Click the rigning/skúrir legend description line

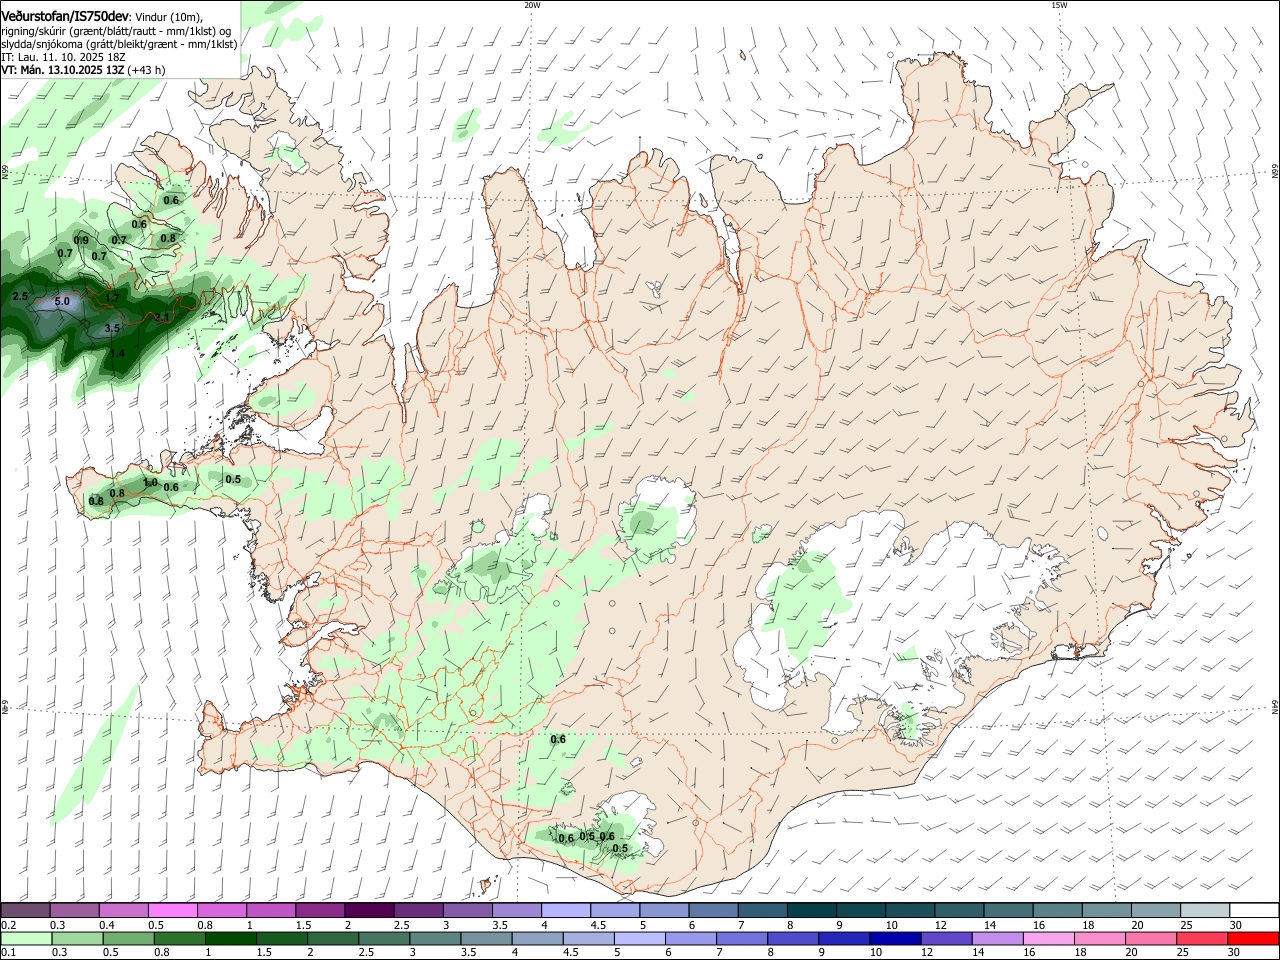click(115, 31)
